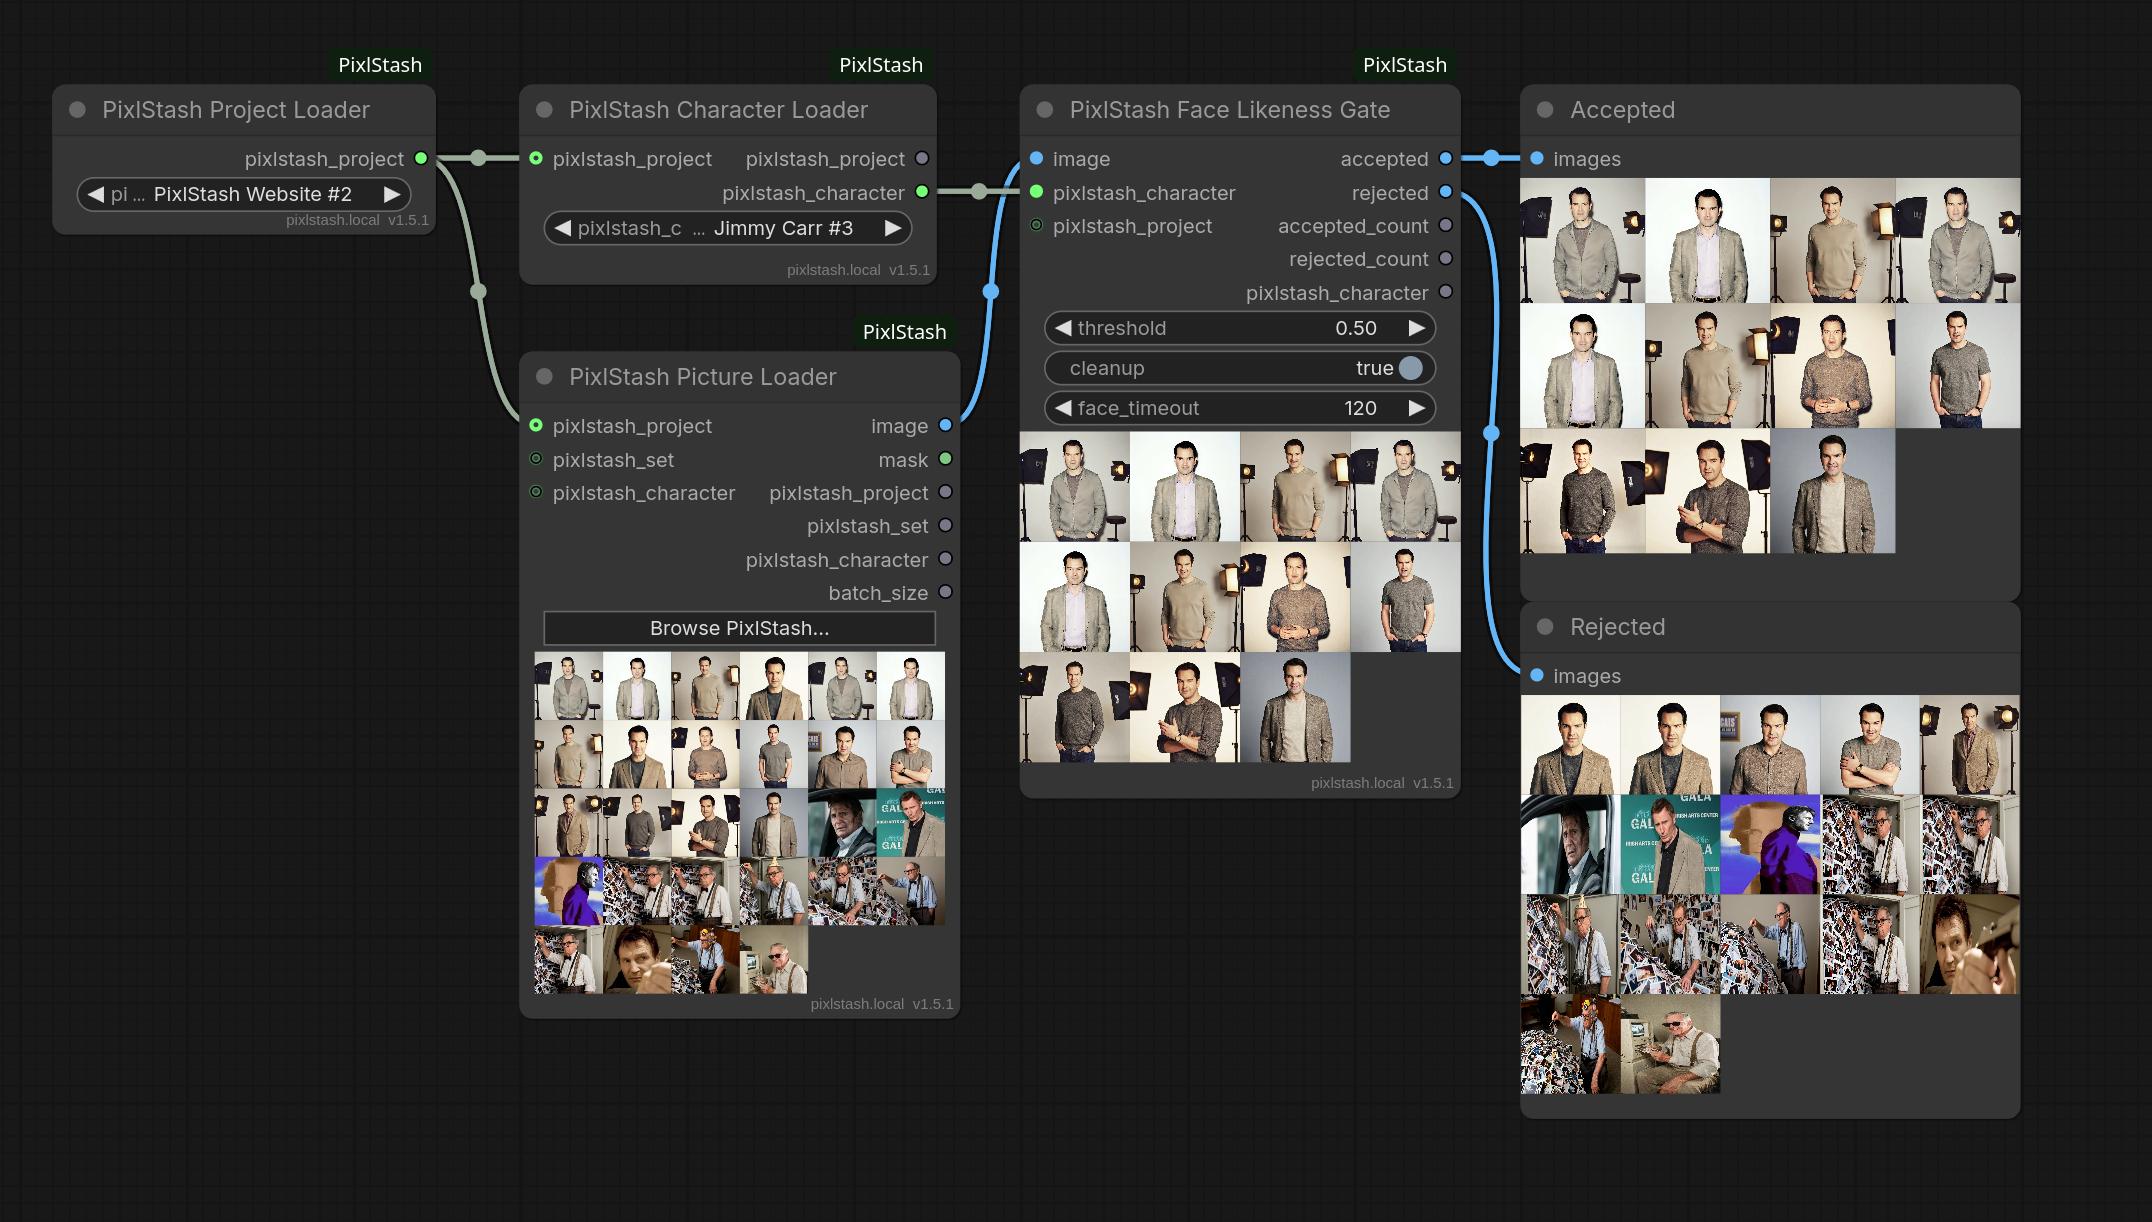2152x1222 pixels.
Task: Click Face Gate pixlstash_character output socket
Action: [x=1445, y=292]
